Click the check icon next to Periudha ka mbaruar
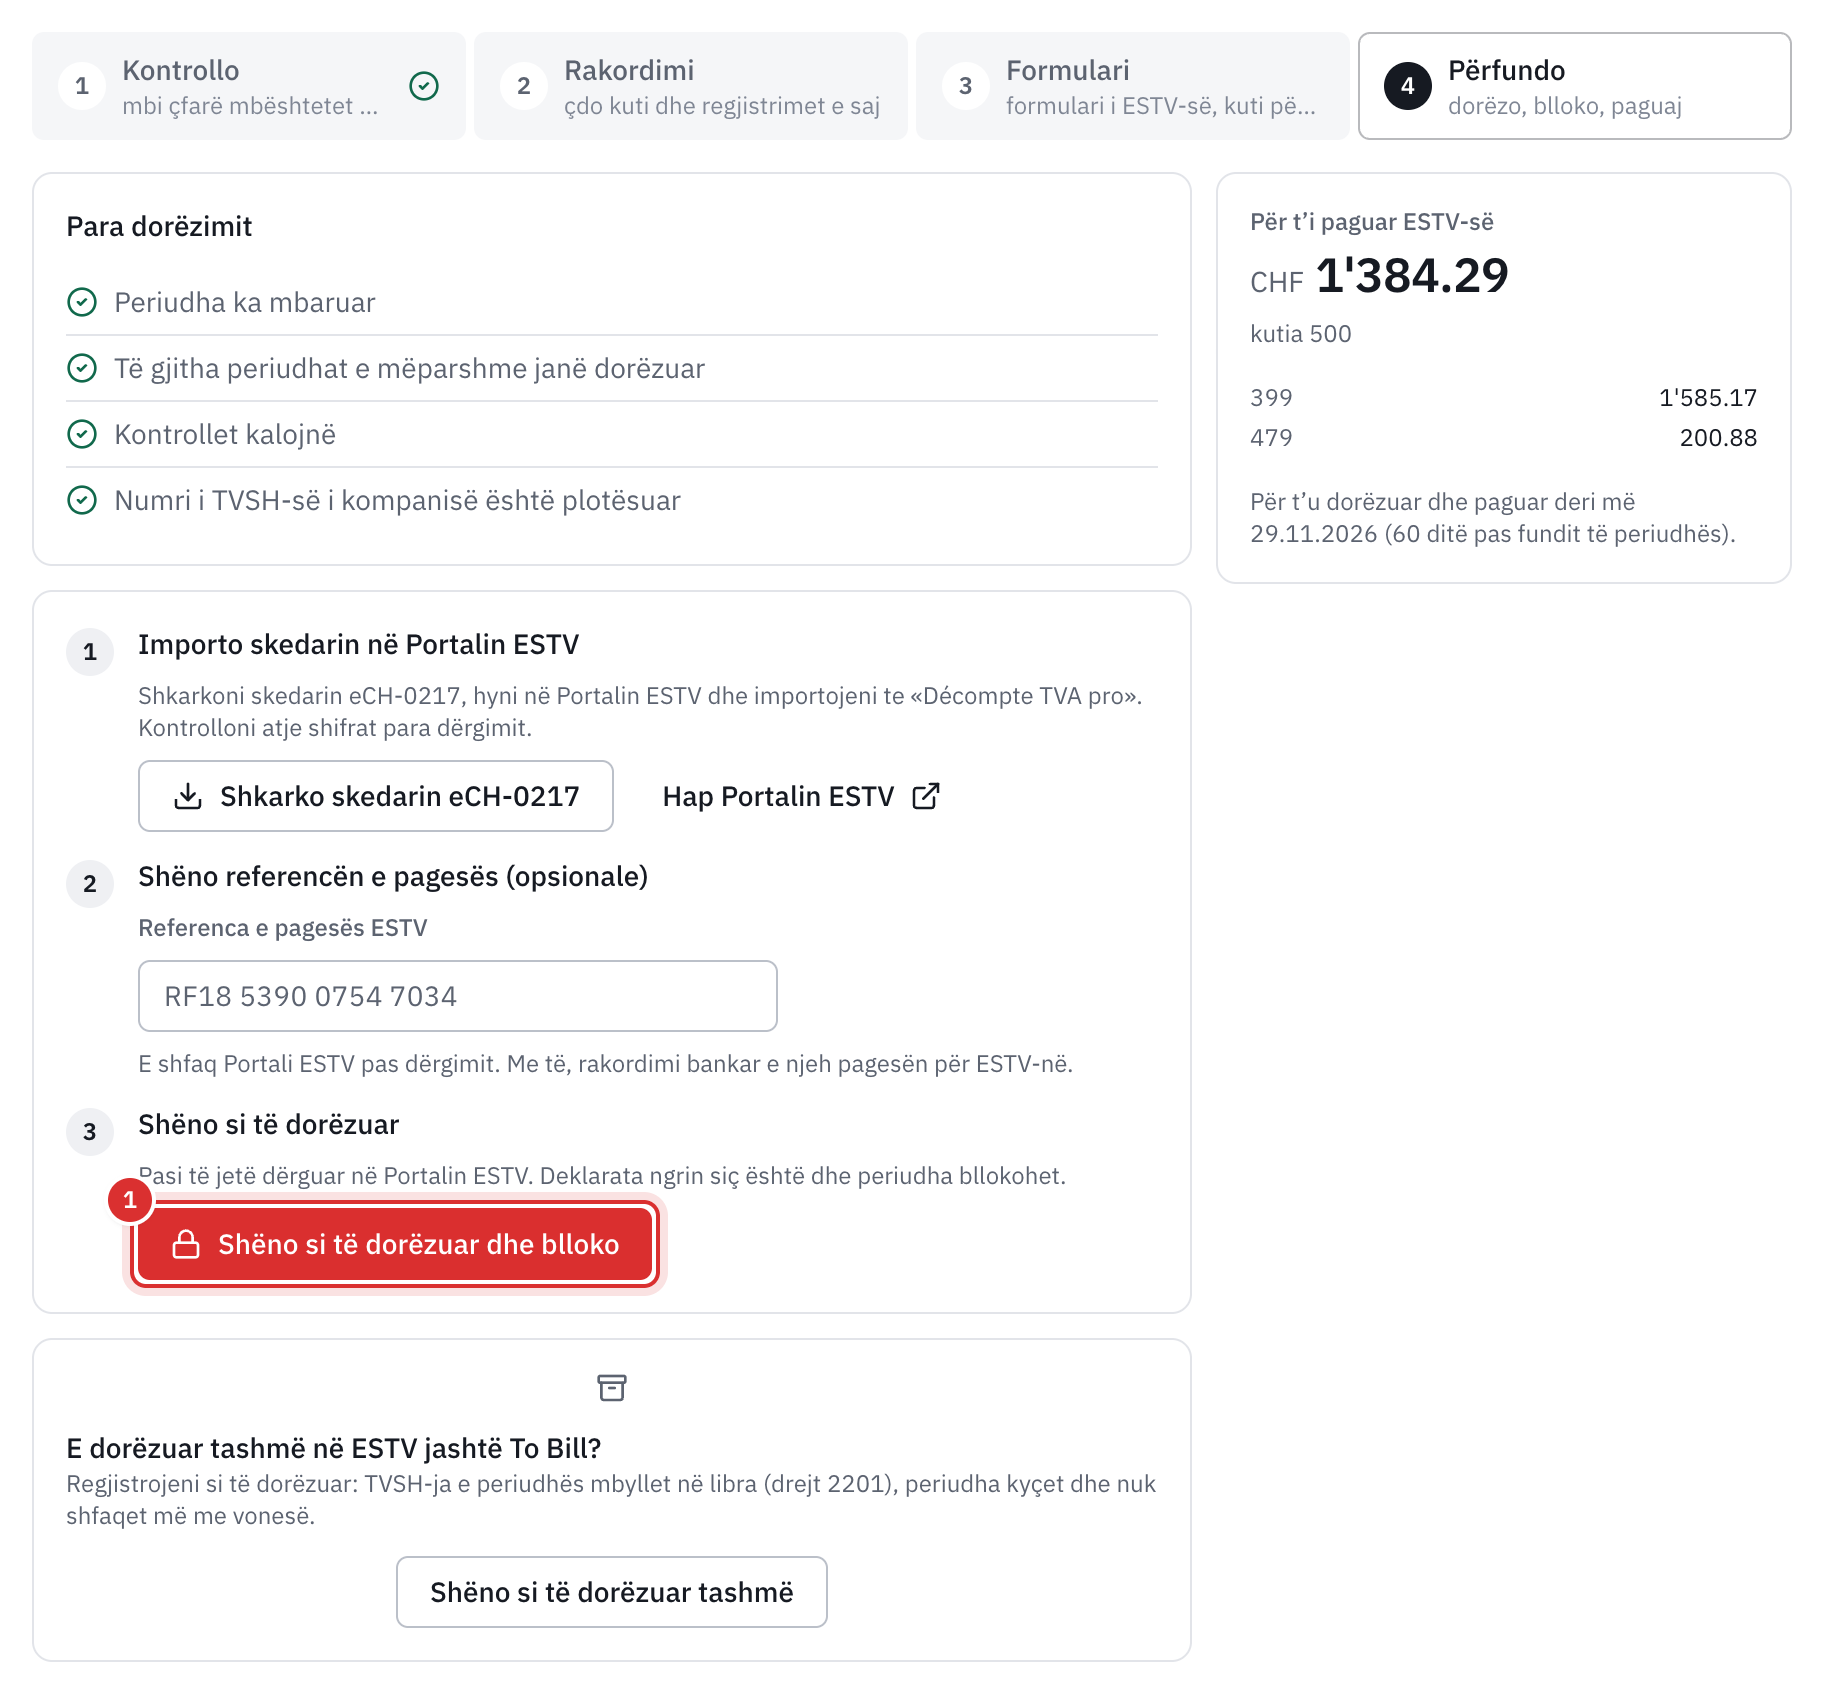 (82, 302)
